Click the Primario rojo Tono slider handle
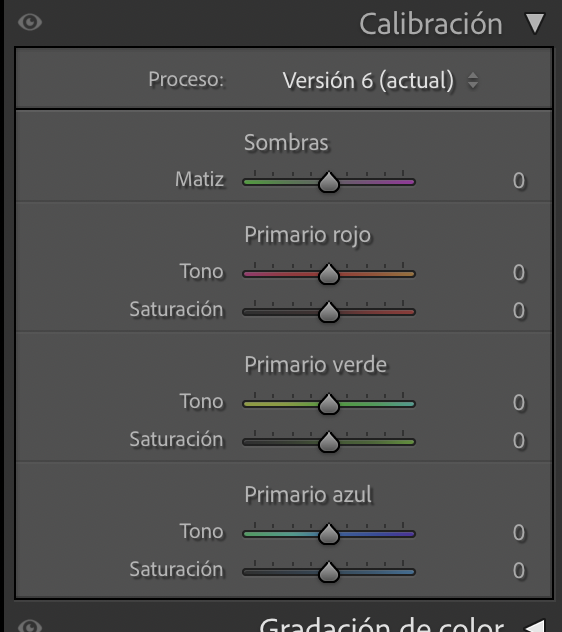Viewport: 562px width, 632px height. pos(329,274)
